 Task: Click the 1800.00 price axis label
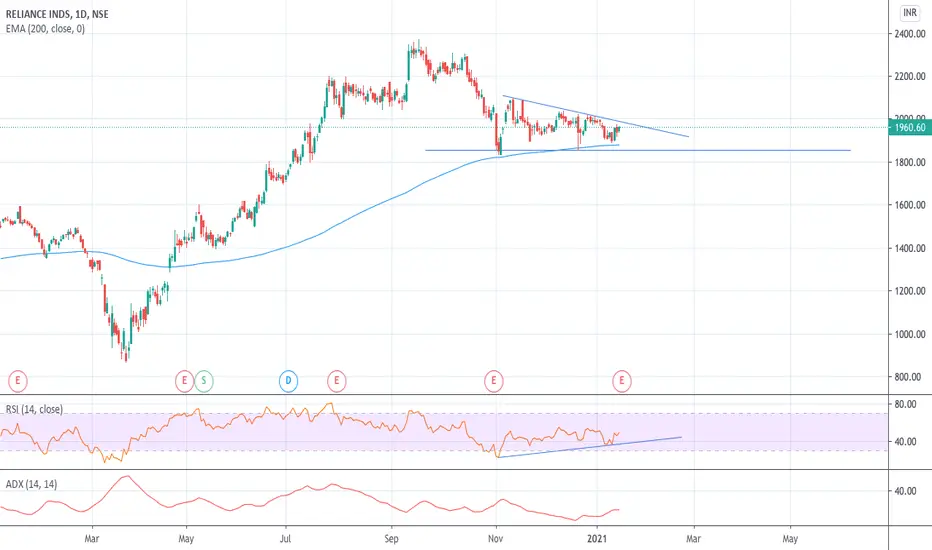[x=910, y=162]
